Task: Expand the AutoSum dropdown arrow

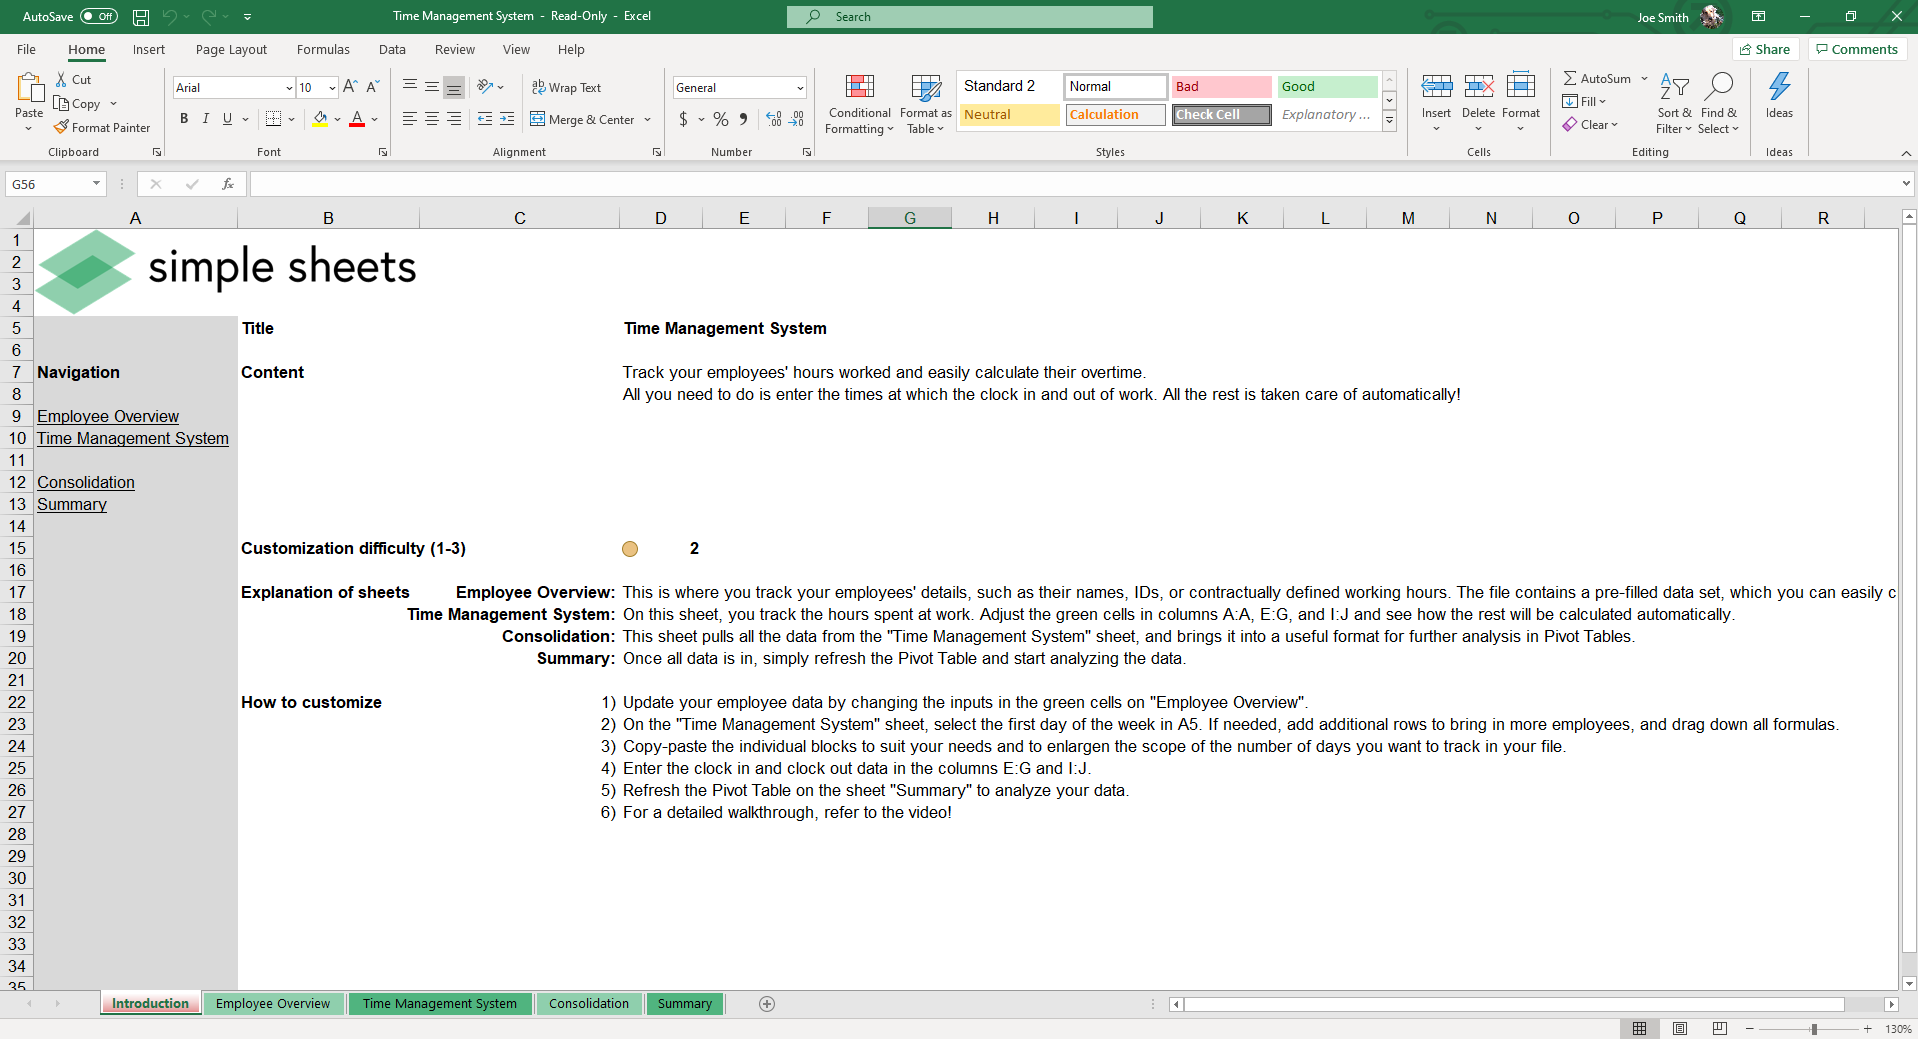Action: coord(1644,79)
